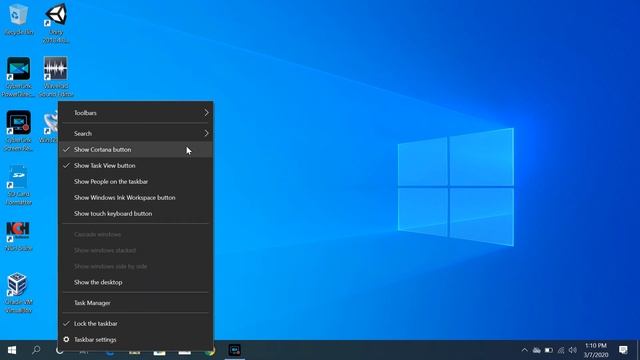Screen dimensions: 640x360
Task: Enable Show People on the taskbar
Action: click(x=136, y=181)
